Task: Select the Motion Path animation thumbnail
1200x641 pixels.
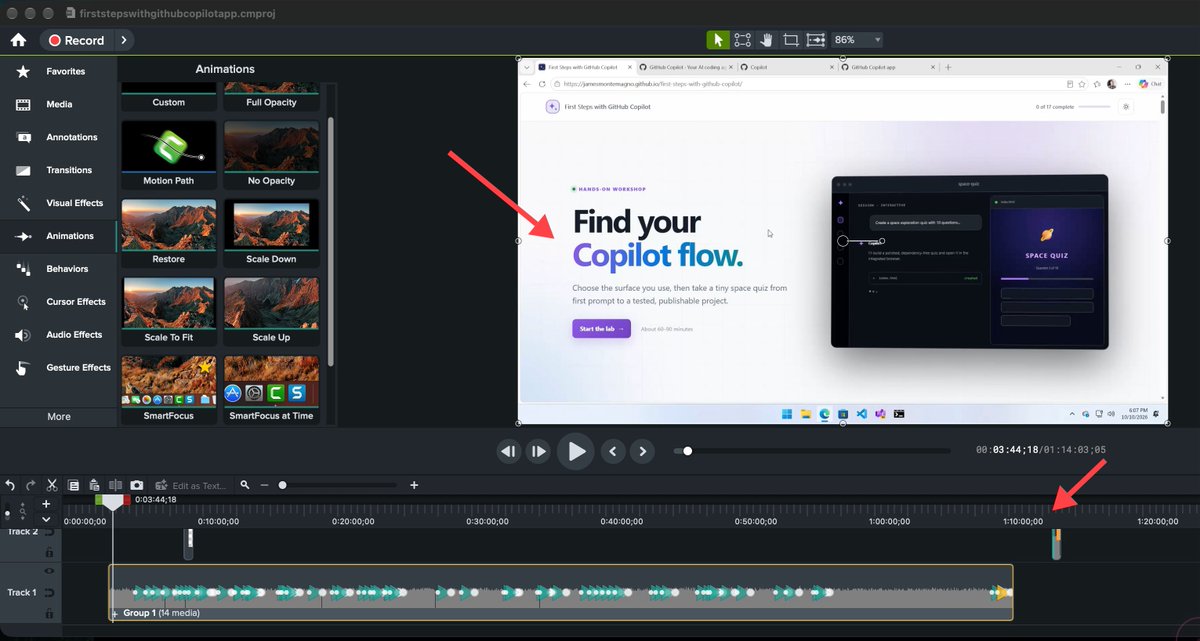Action: coord(169,156)
